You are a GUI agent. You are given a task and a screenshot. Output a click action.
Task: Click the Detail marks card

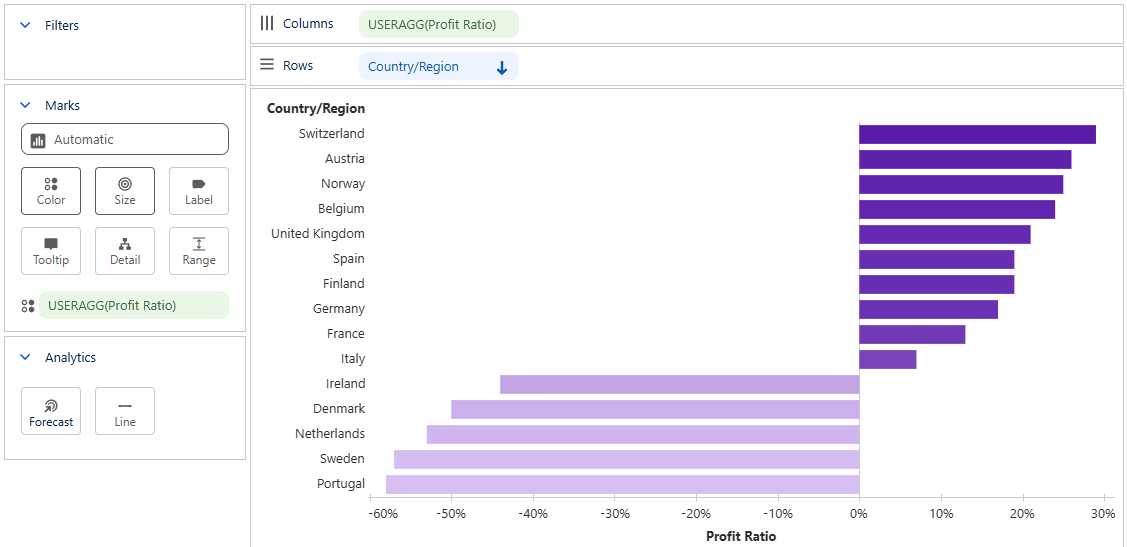click(x=125, y=250)
